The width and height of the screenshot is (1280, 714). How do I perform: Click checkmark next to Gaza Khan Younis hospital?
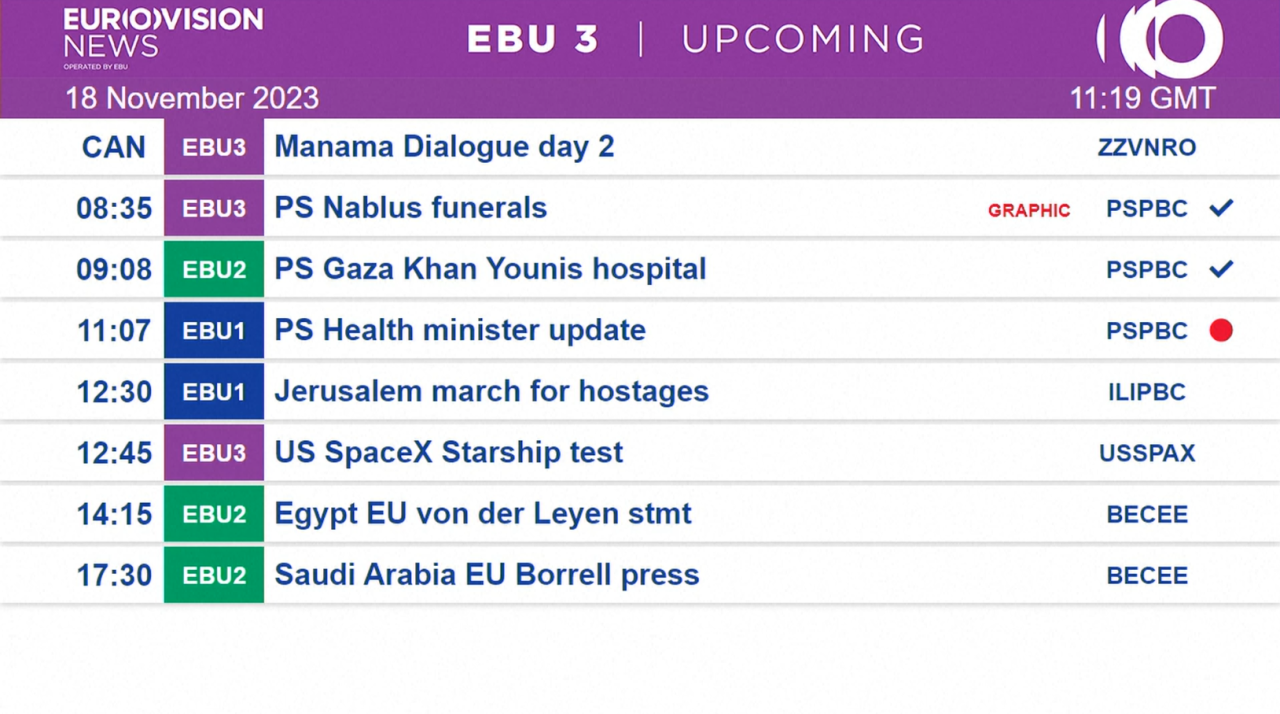[1221, 269]
